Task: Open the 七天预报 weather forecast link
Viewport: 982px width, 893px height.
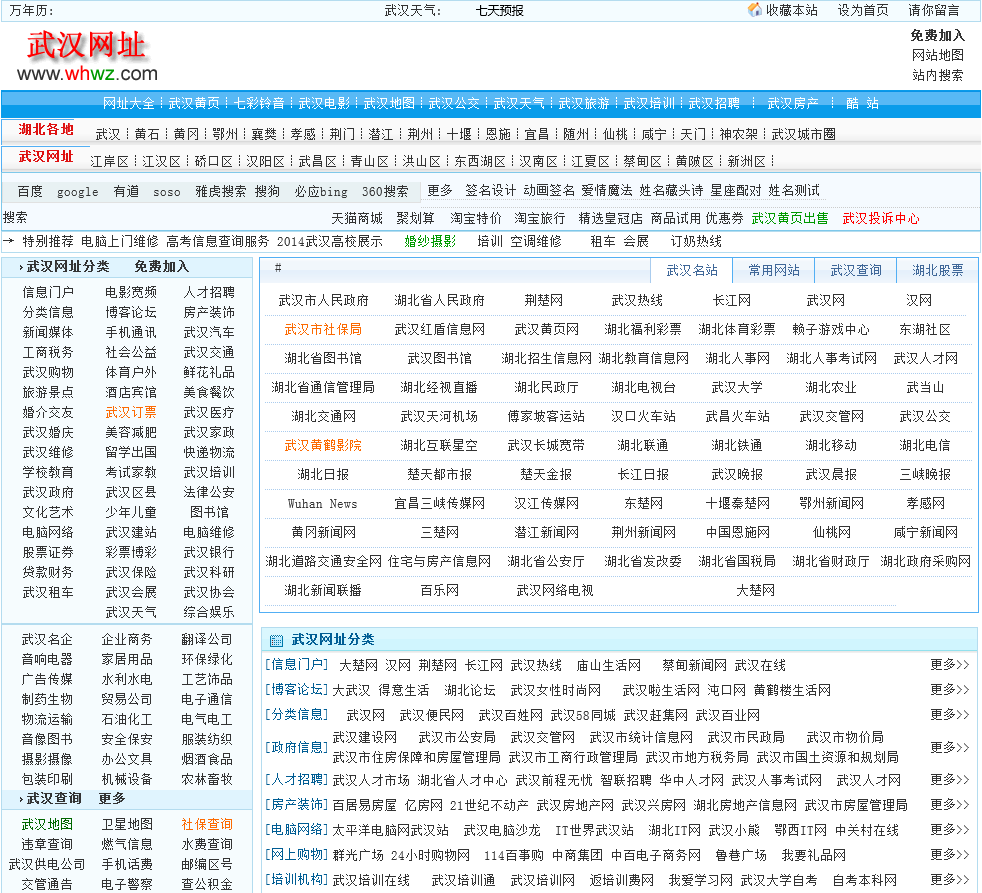Action: (x=499, y=11)
